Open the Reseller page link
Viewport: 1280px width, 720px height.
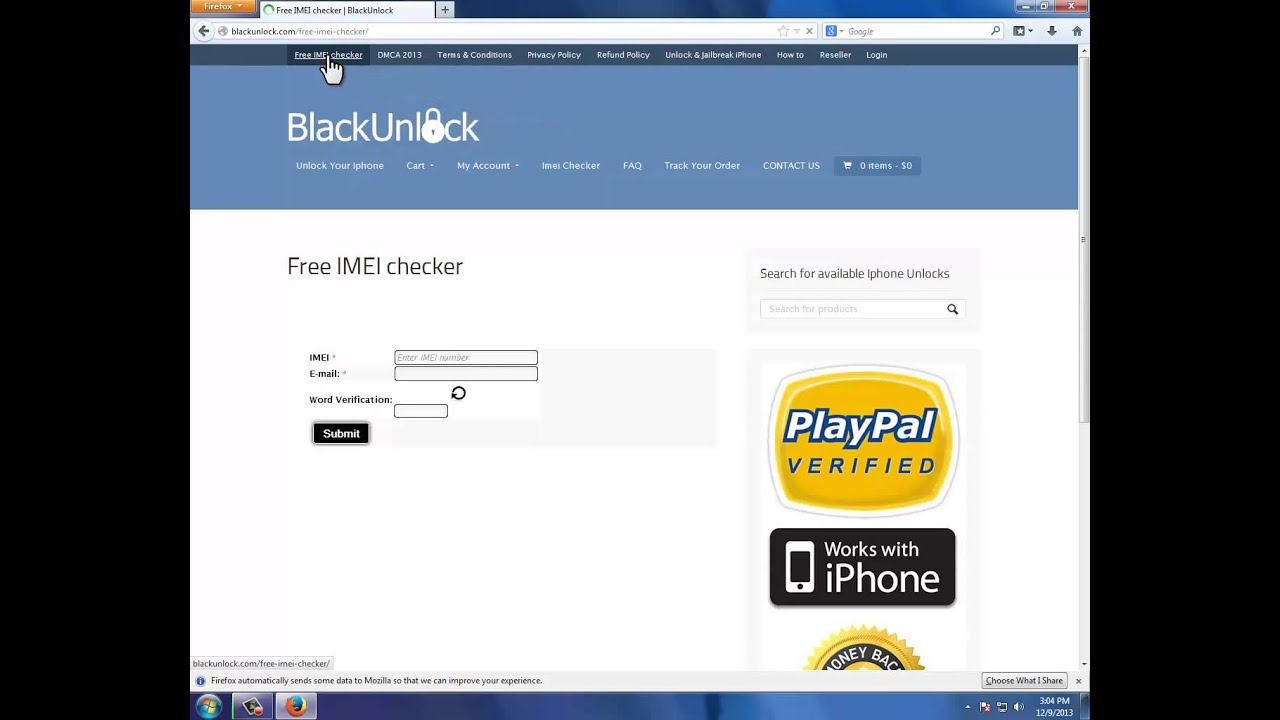click(835, 55)
